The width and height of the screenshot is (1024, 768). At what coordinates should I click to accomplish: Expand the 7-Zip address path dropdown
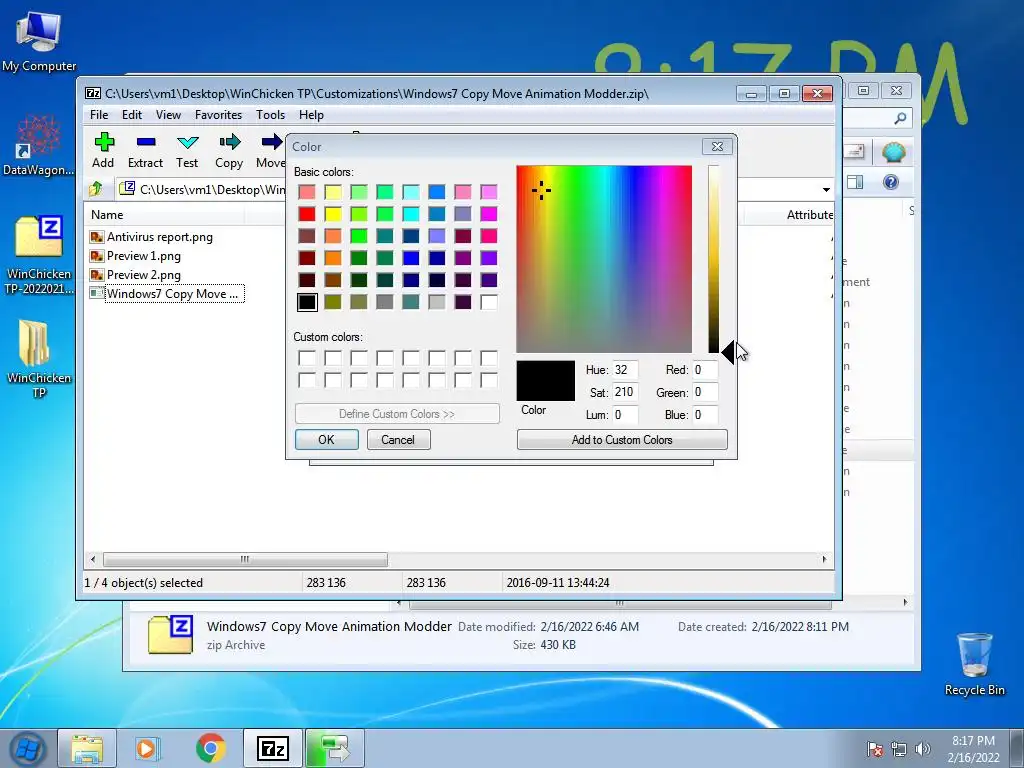(826, 190)
